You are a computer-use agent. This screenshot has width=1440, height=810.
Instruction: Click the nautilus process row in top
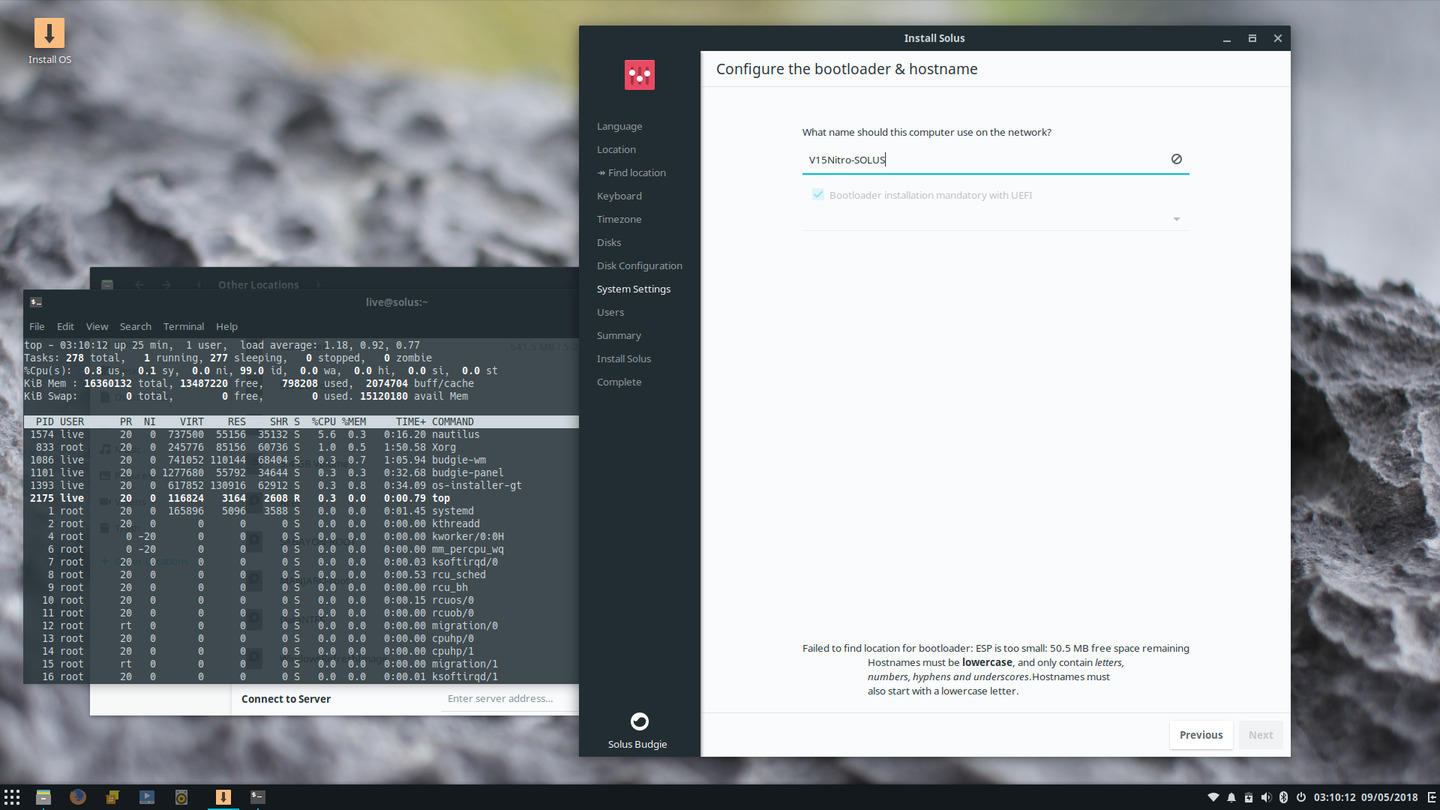point(301,435)
